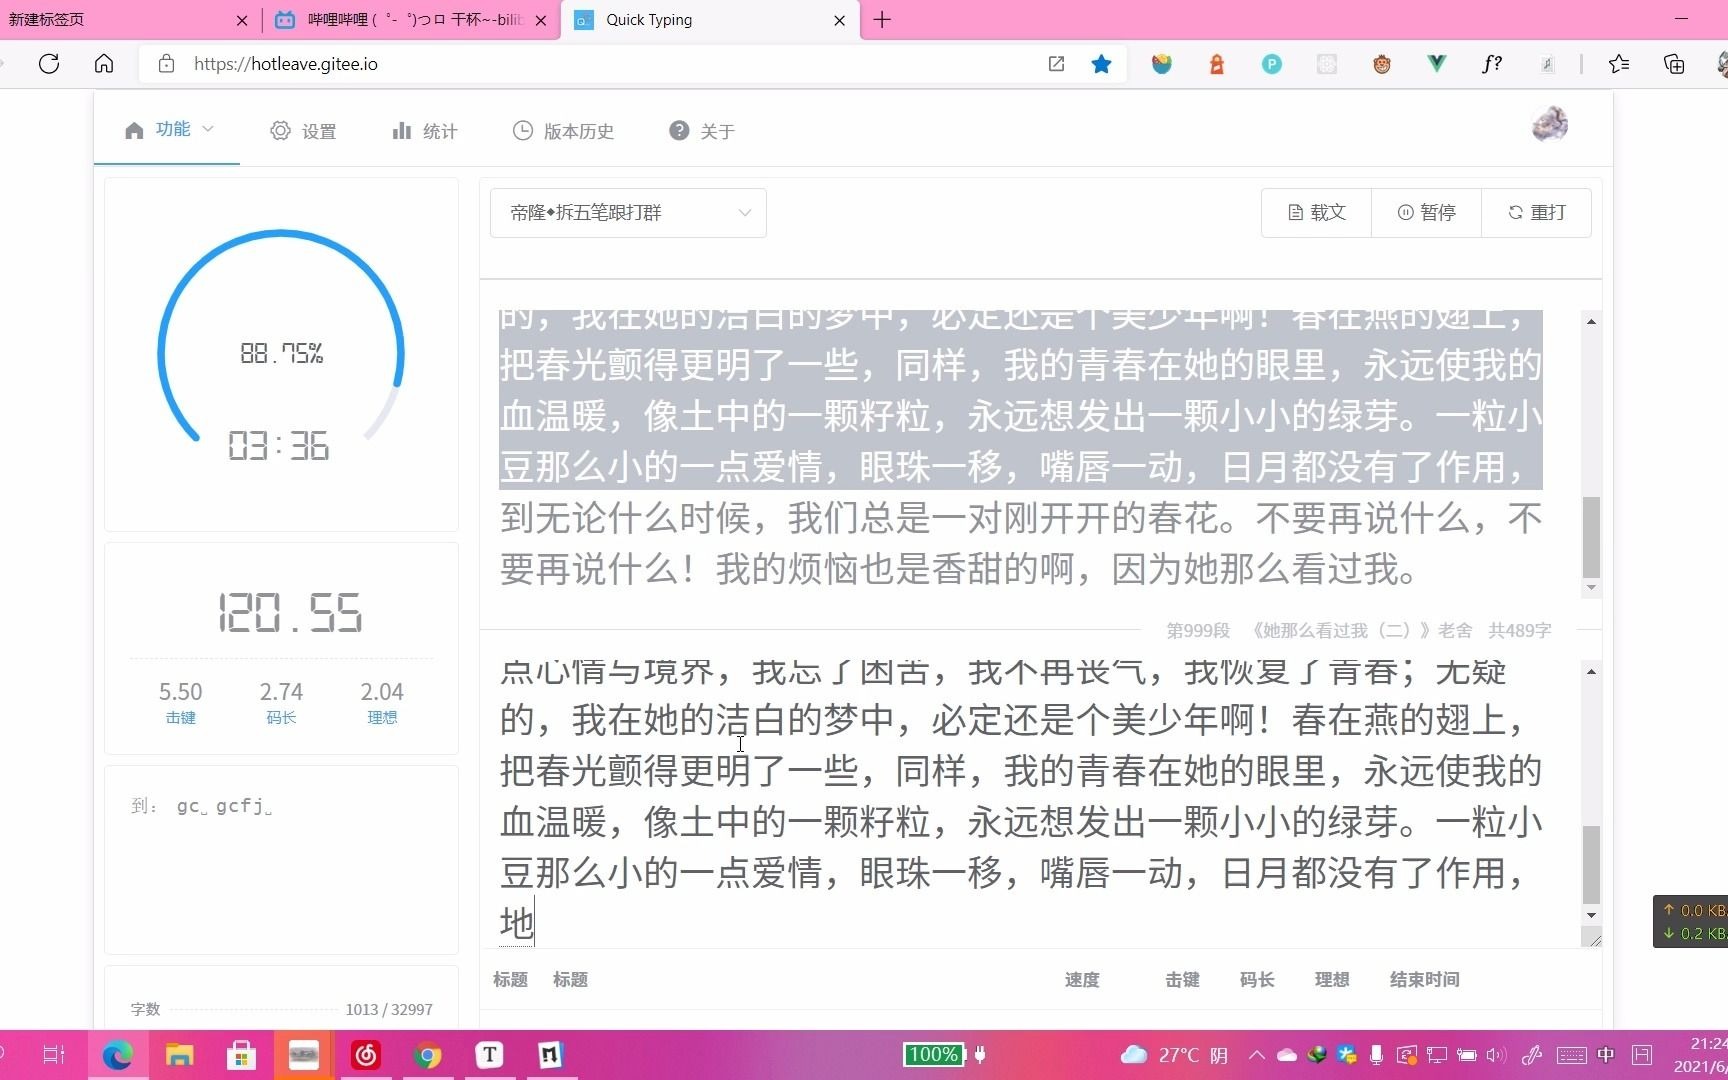Switch to the 统计 statistics tab

425,131
